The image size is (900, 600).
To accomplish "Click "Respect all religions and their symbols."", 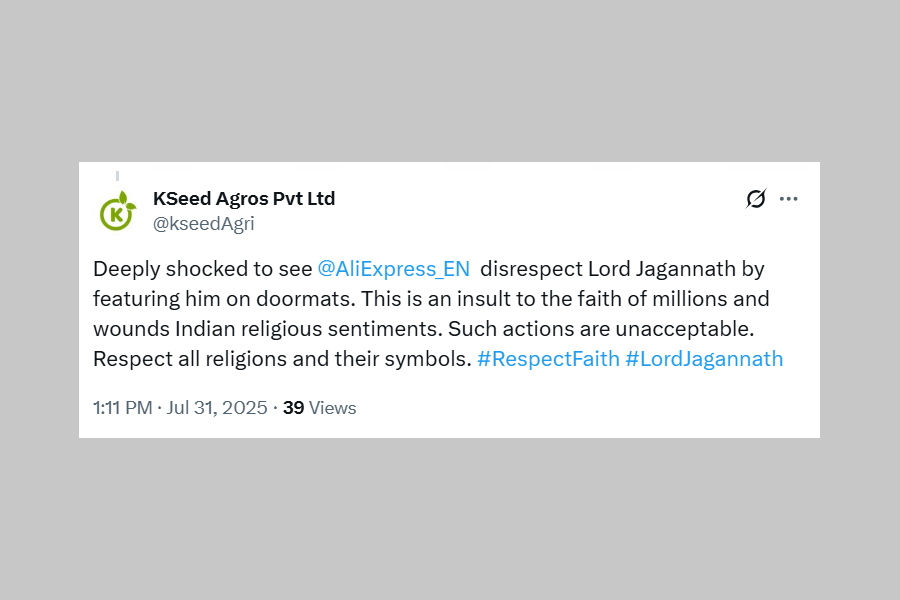I will [x=282, y=359].
